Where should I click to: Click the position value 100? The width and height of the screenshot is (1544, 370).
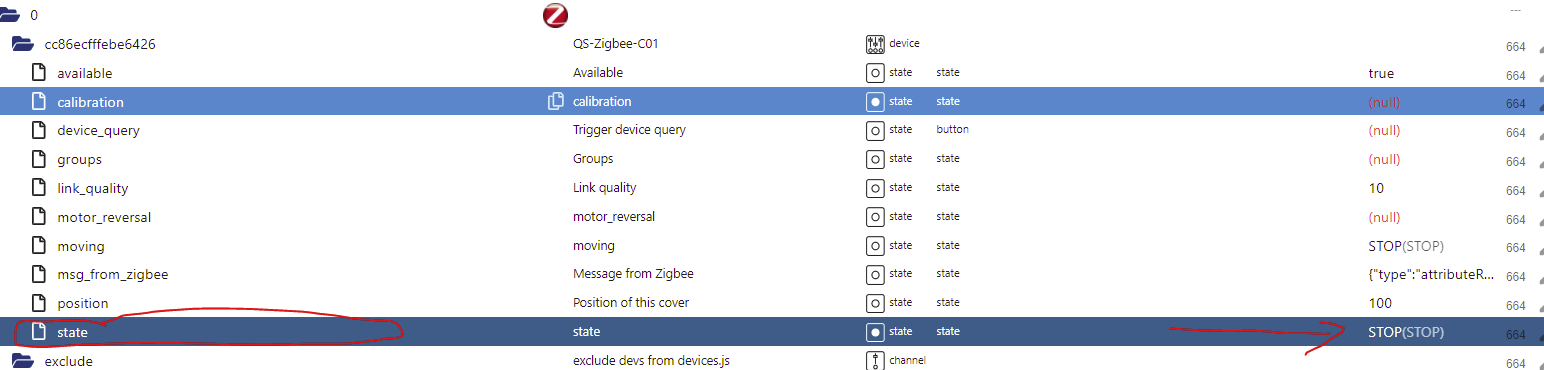point(1380,303)
